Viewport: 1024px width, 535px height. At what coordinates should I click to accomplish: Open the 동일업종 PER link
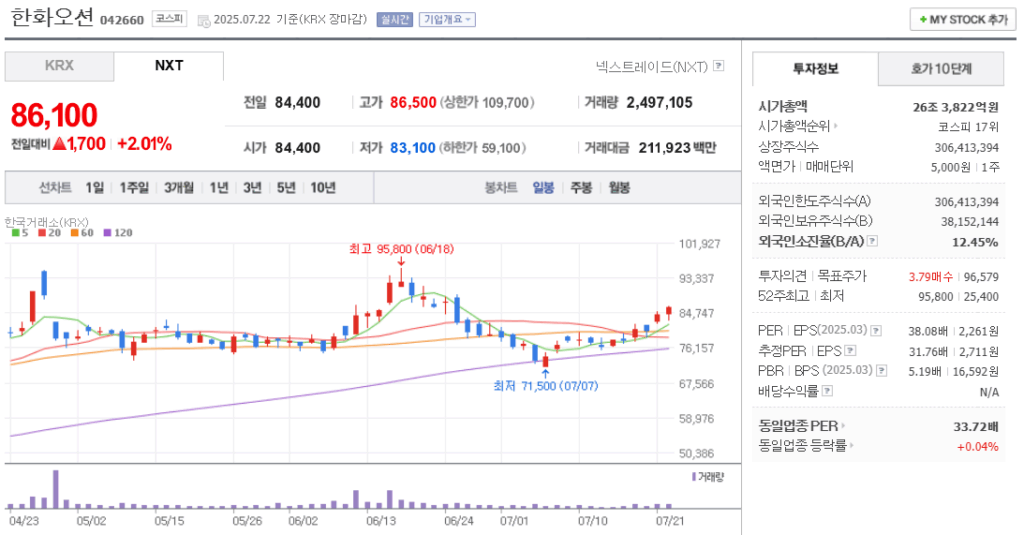(801, 426)
